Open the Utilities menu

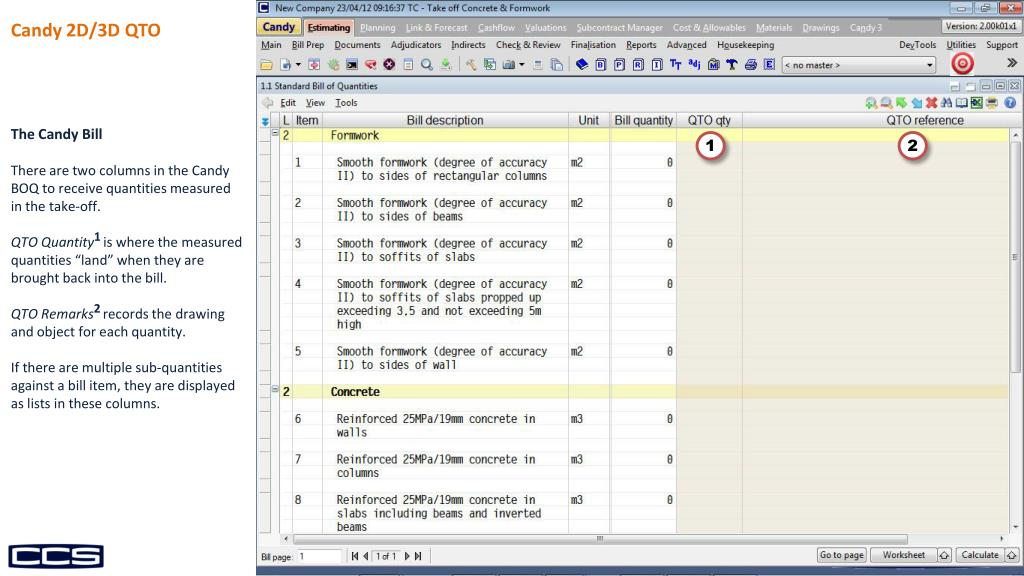coord(961,44)
